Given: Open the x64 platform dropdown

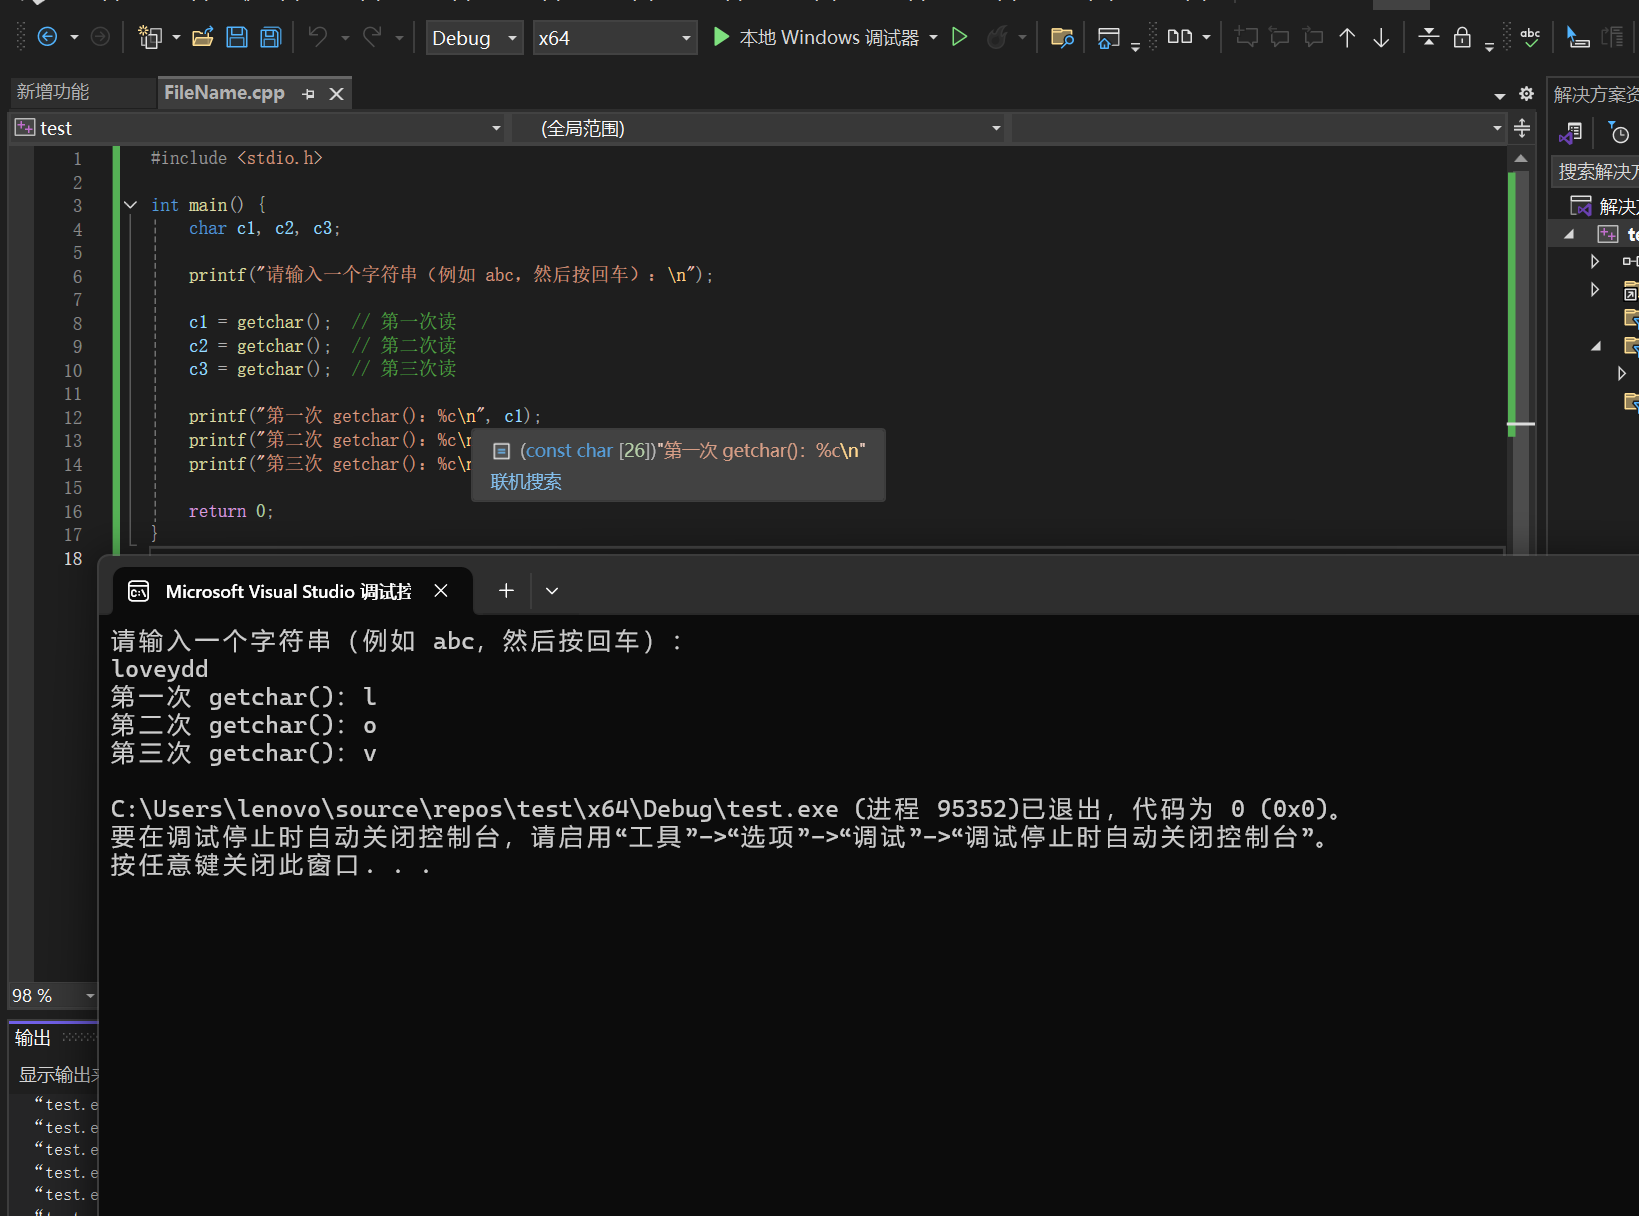Looking at the screenshot, I should pyautogui.click(x=613, y=37).
